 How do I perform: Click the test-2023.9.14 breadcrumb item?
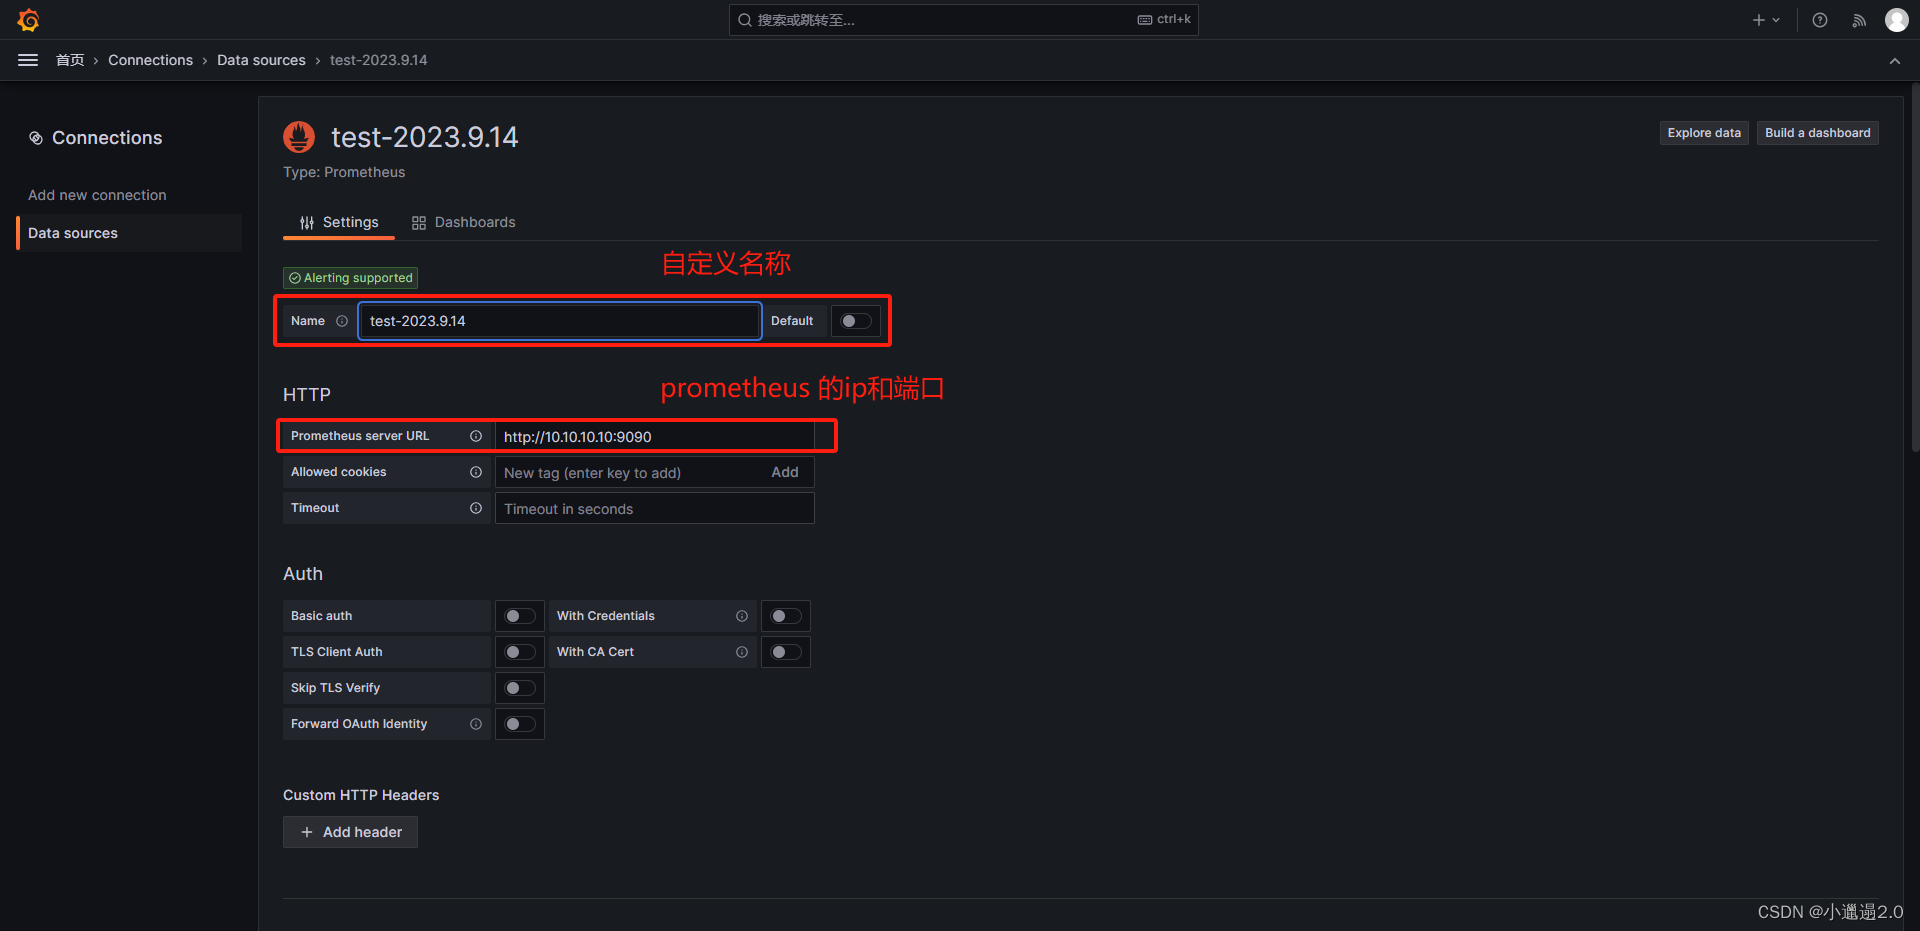378,60
